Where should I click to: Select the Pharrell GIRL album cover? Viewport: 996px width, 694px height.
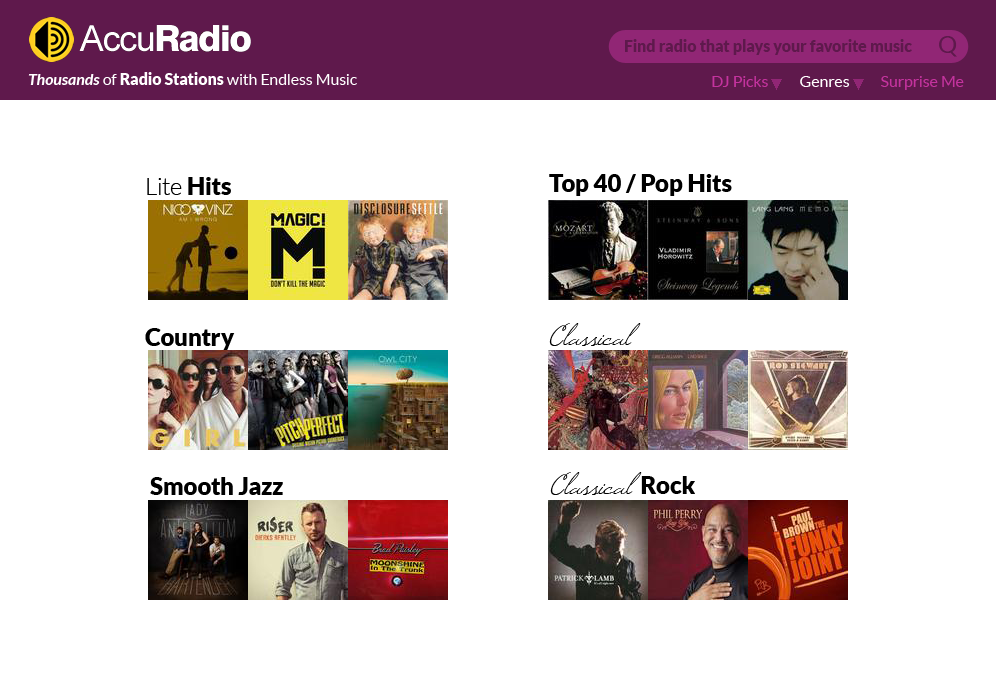point(198,400)
